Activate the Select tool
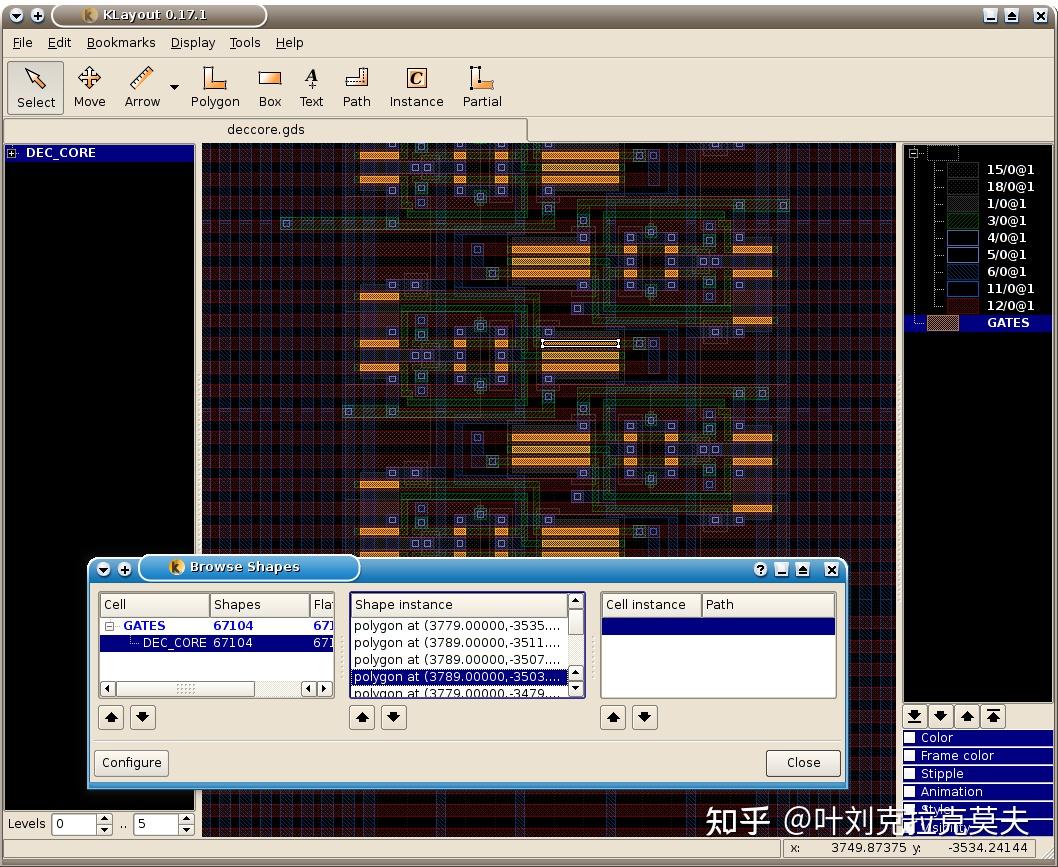Viewport: 1058px width, 867px height. tap(35, 87)
